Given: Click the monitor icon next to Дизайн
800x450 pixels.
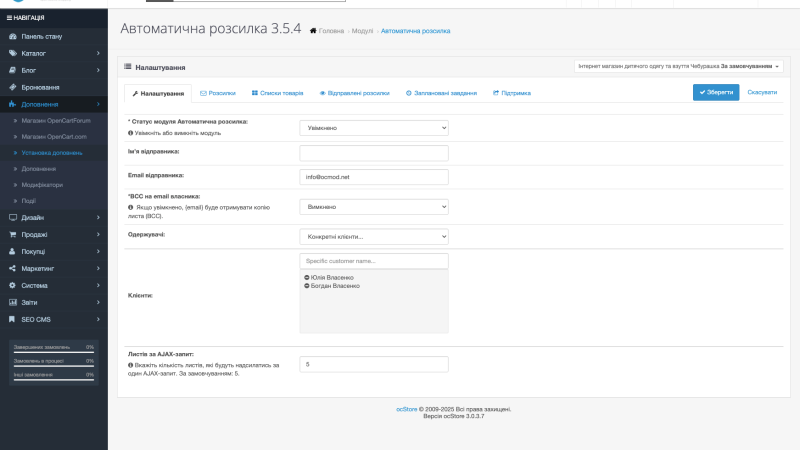Looking at the screenshot, I should pyautogui.click(x=13, y=217).
